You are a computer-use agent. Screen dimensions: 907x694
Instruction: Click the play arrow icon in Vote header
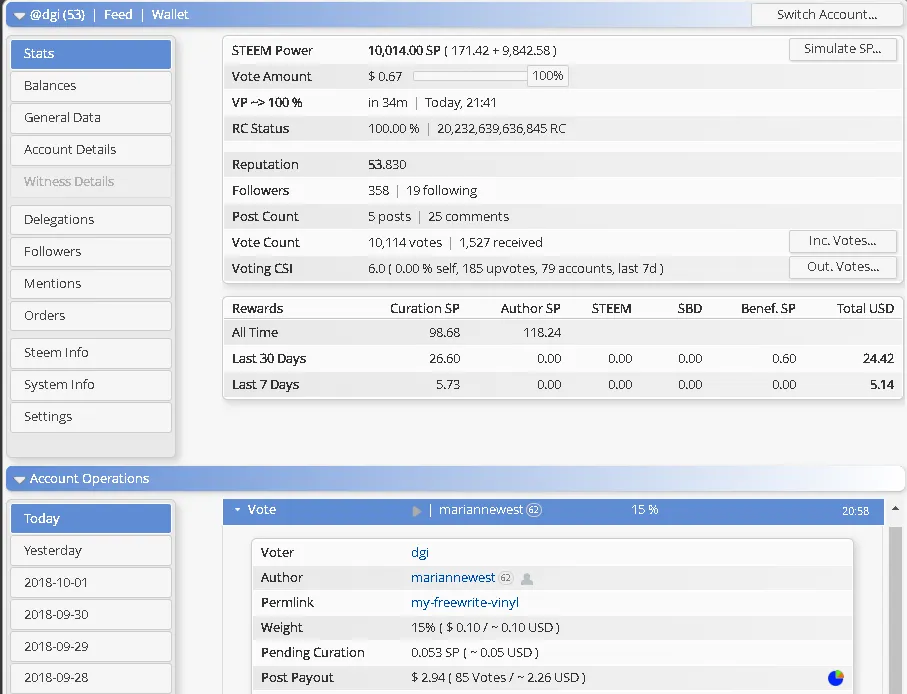click(x=416, y=511)
